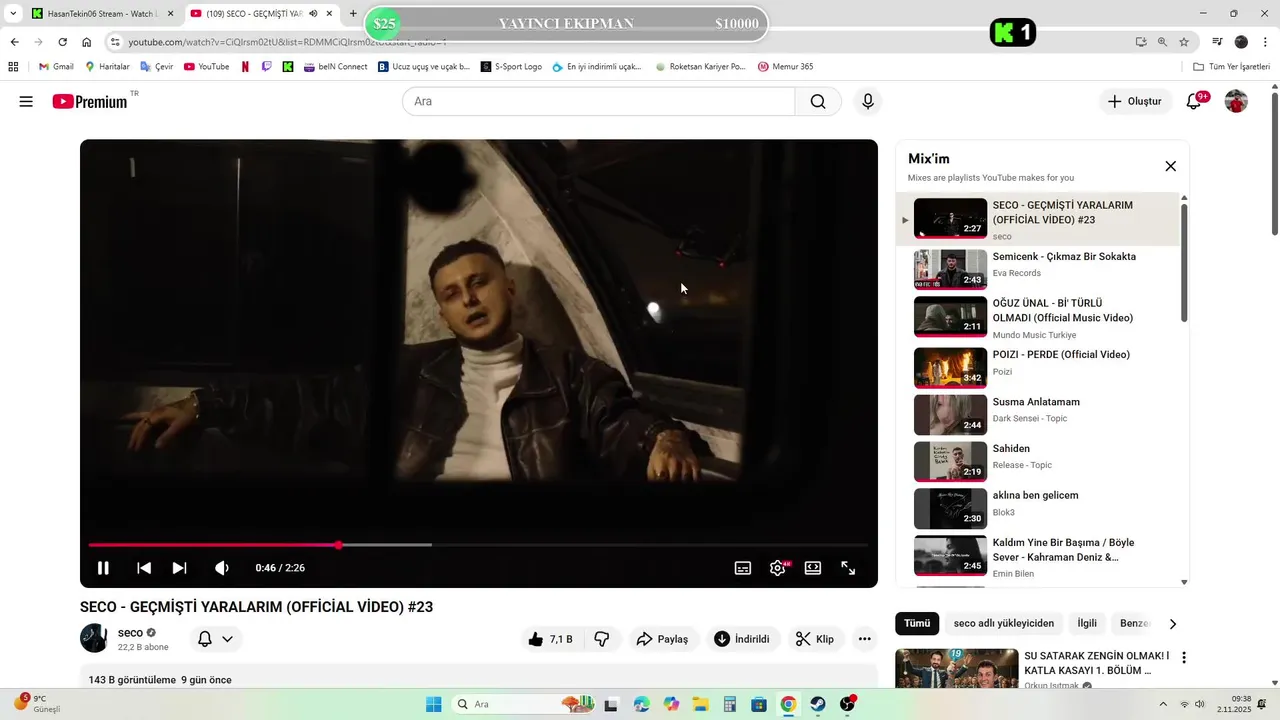
Task: Select the İlgili filter chip
Action: point(1087,623)
